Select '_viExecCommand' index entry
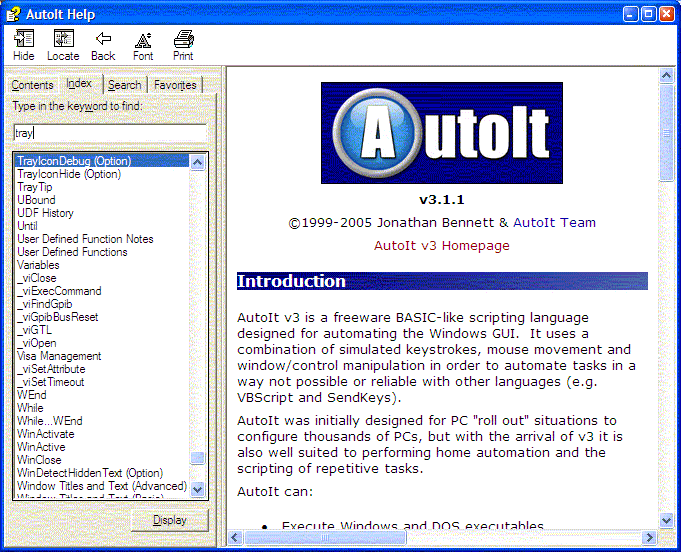 click(59, 291)
